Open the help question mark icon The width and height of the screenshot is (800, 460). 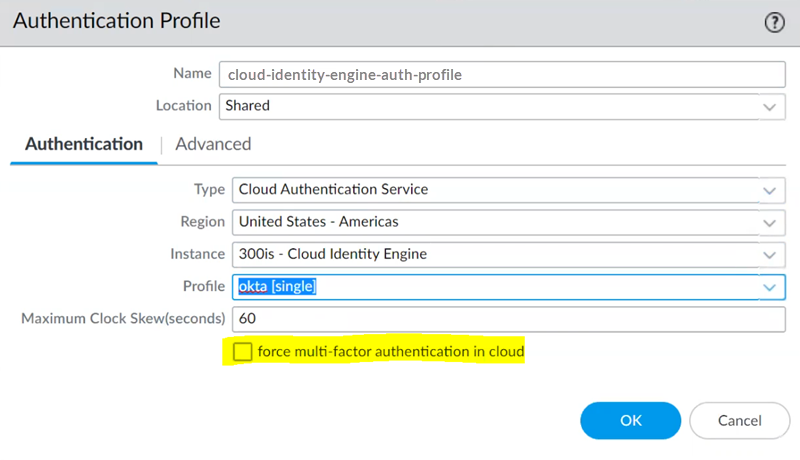[774, 23]
